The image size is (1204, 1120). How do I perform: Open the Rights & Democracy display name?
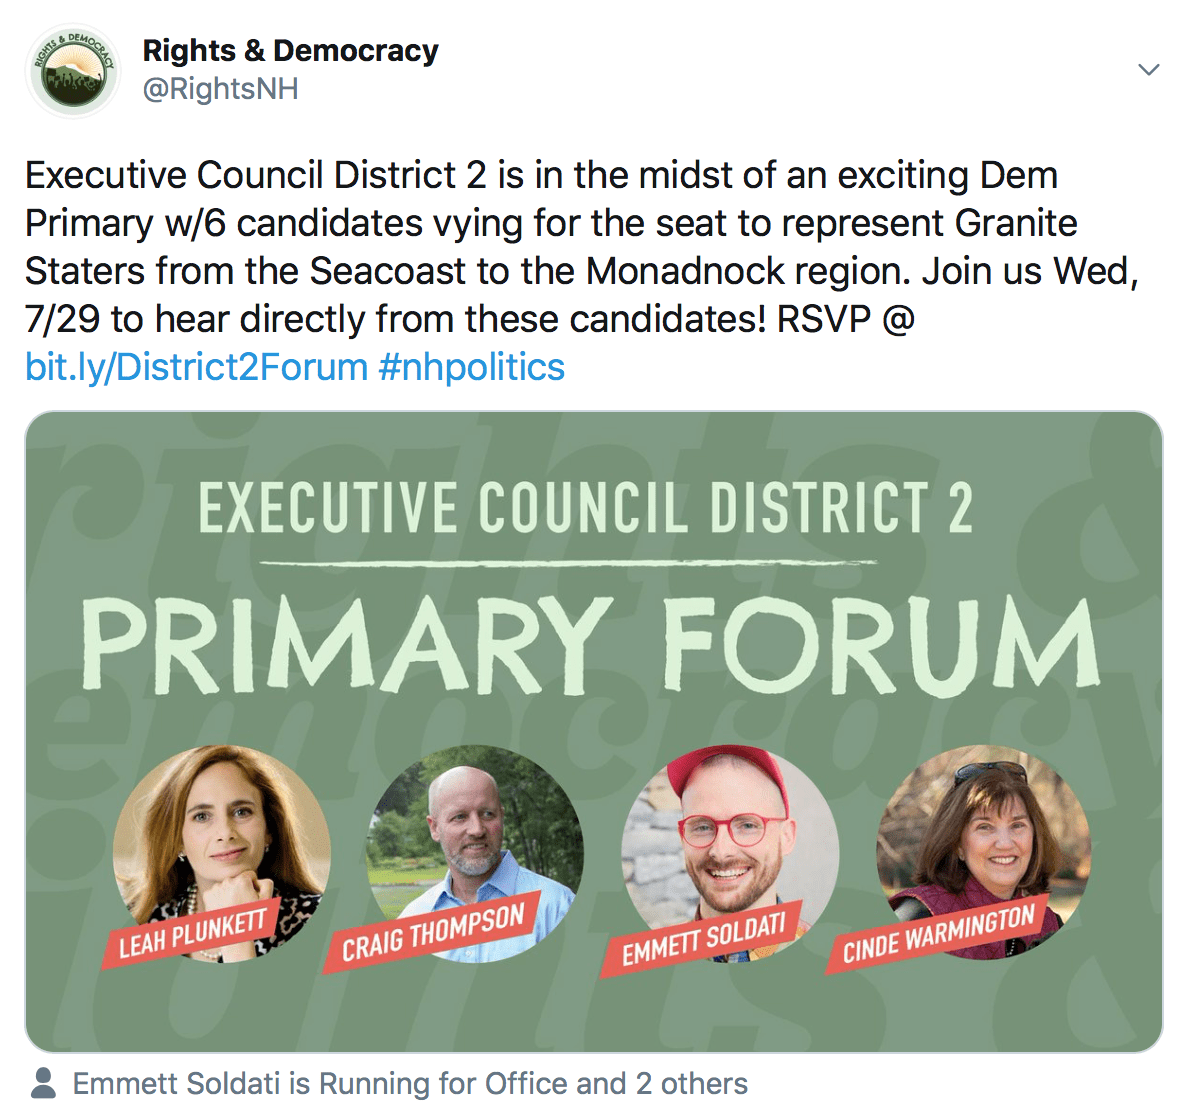(290, 50)
